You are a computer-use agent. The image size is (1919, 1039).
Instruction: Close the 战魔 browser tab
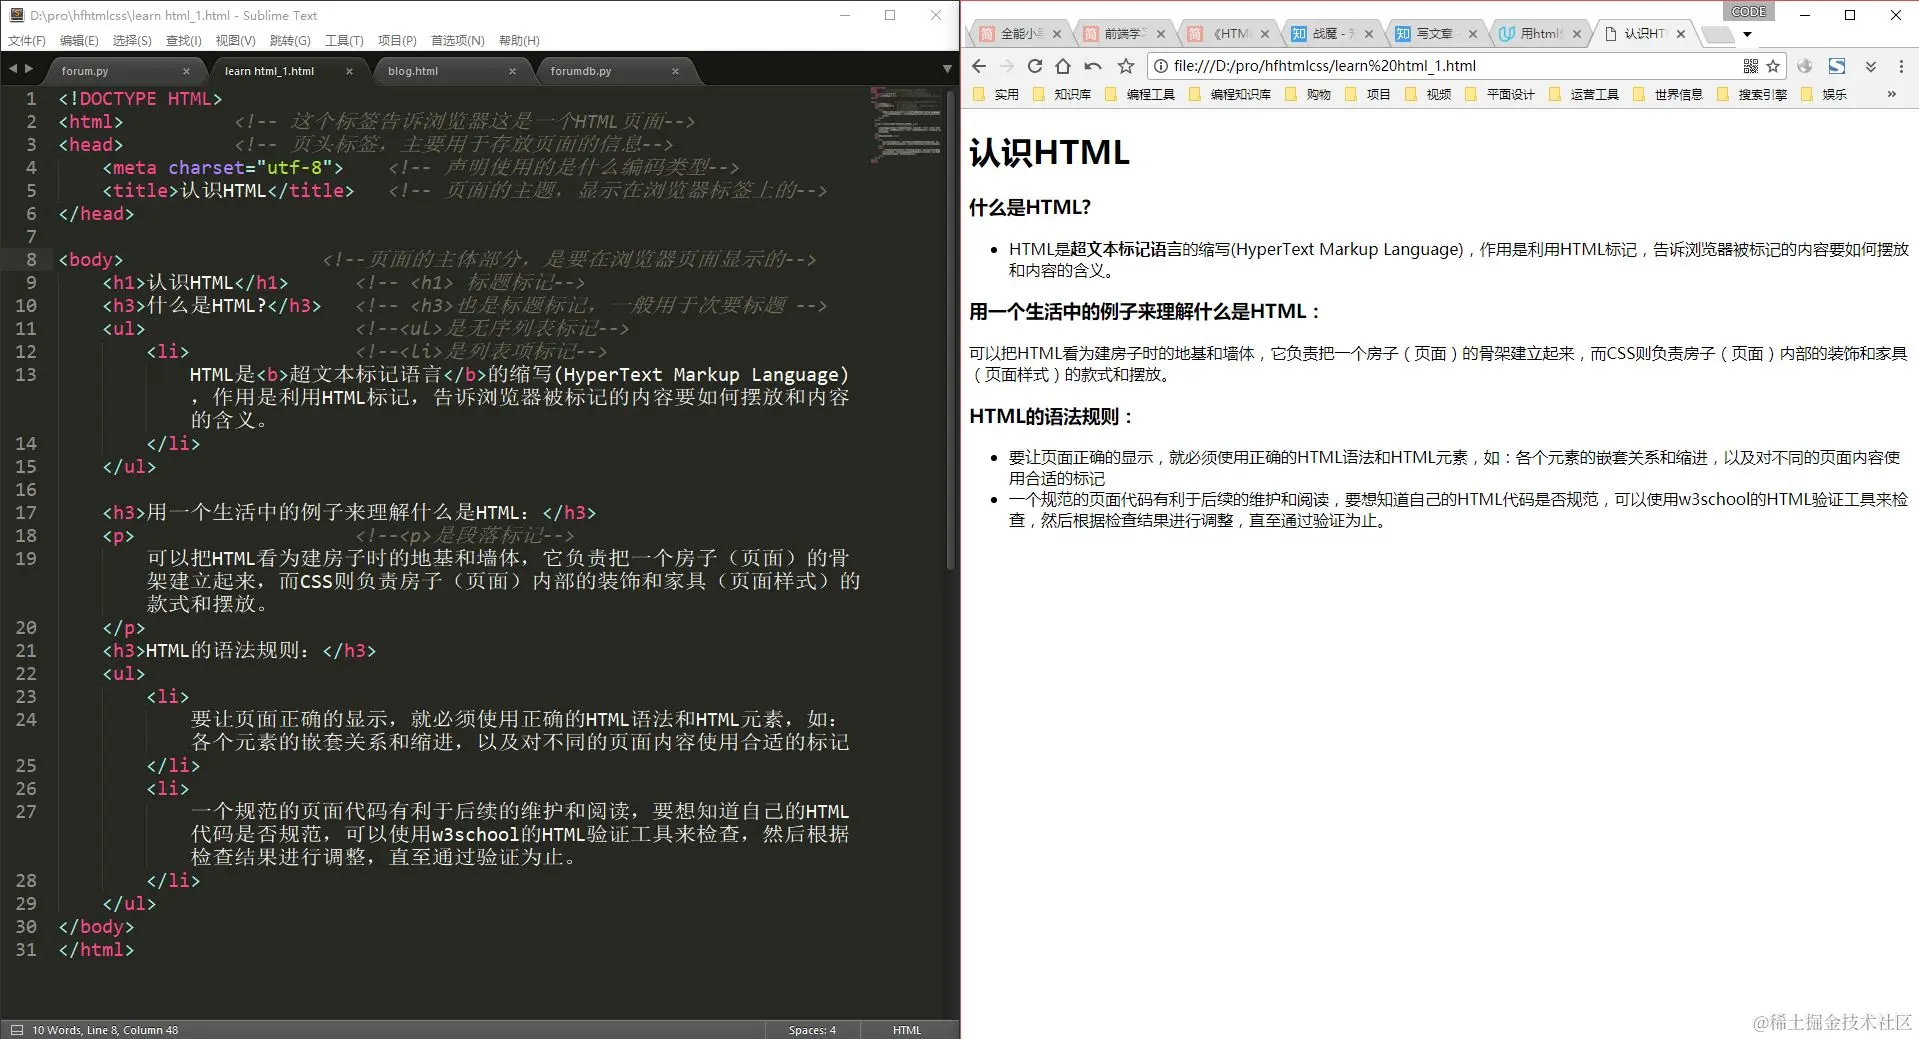[1369, 34]
